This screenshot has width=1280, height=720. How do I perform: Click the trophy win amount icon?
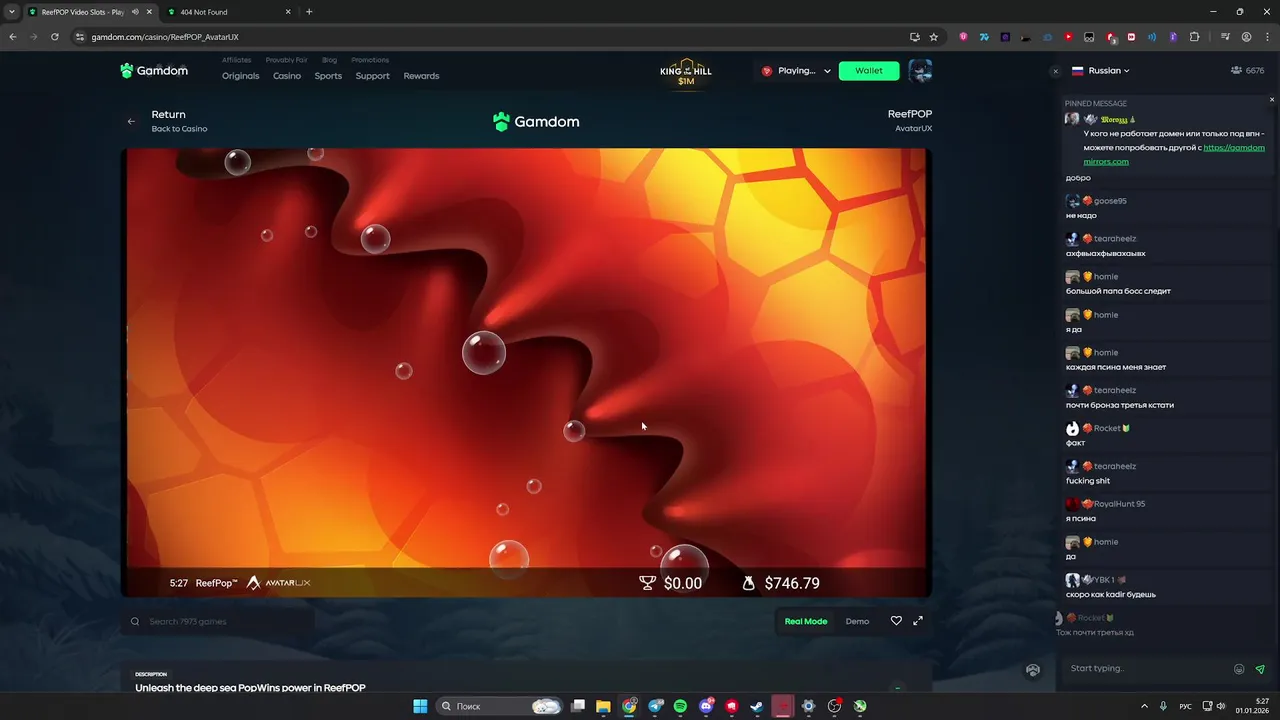tap(647, 583)
